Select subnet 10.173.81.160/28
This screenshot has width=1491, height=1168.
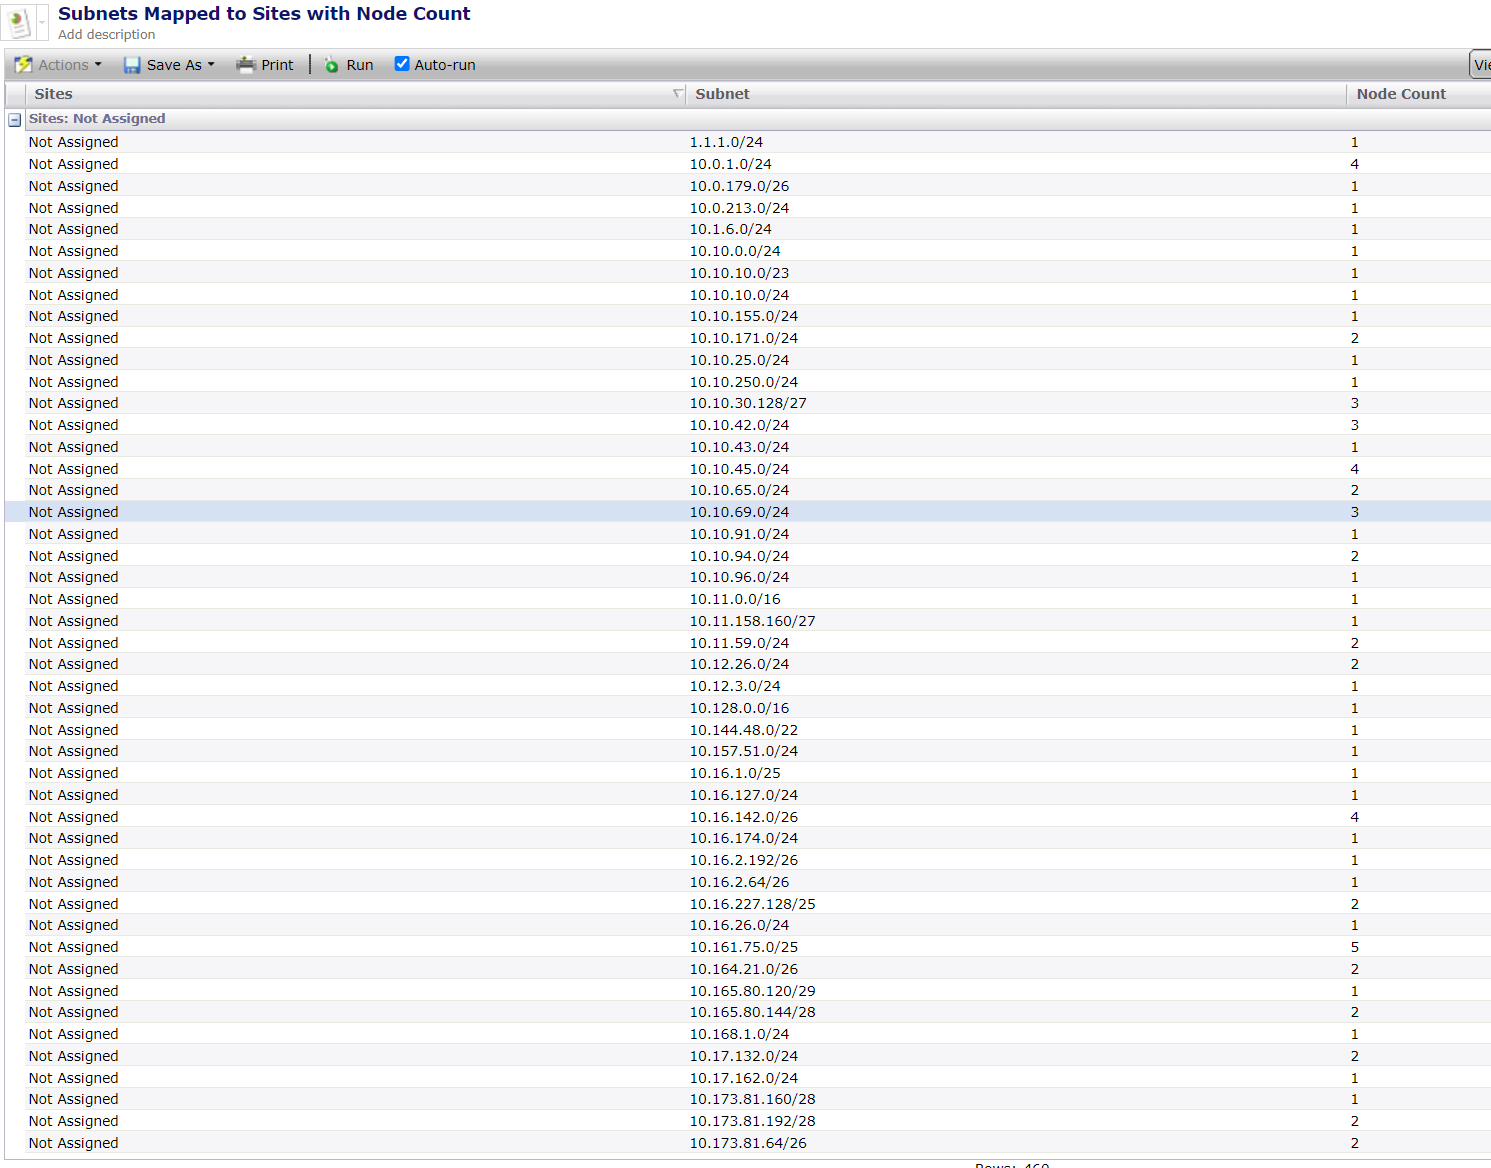point(752,1099)
